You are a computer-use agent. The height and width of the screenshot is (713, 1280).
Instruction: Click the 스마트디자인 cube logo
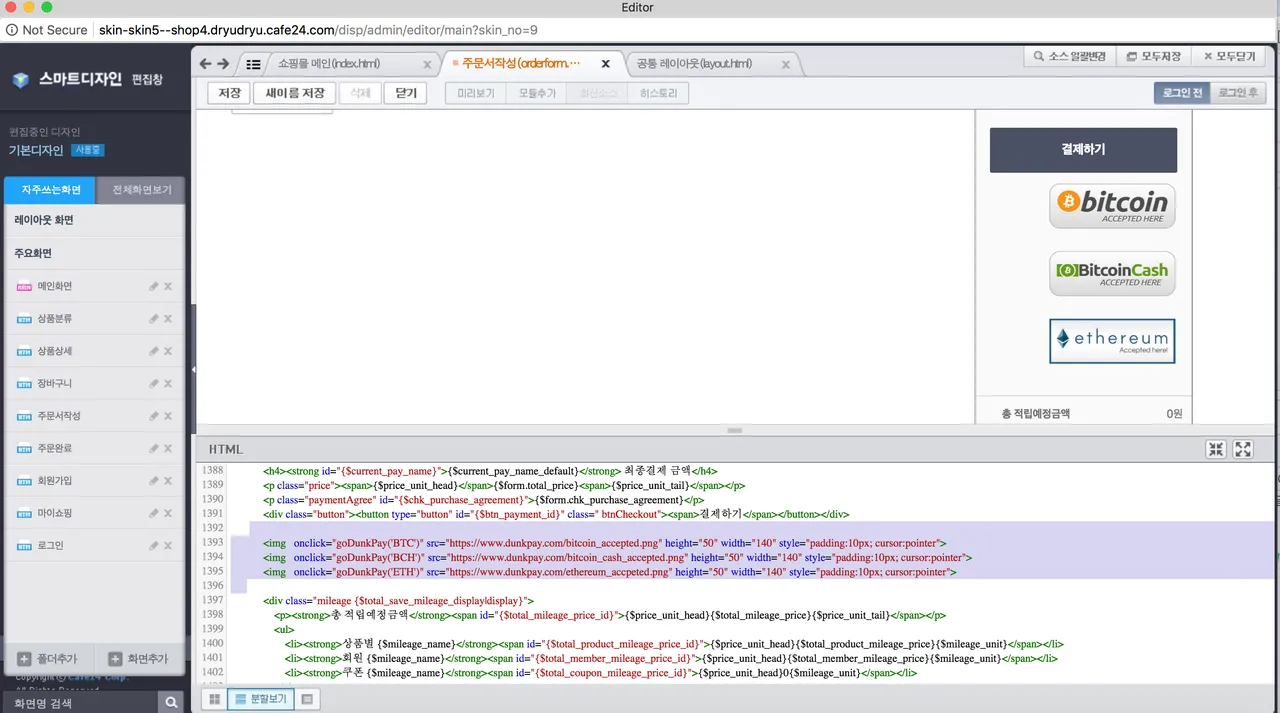pyautogui.click(x=21, y=80)
